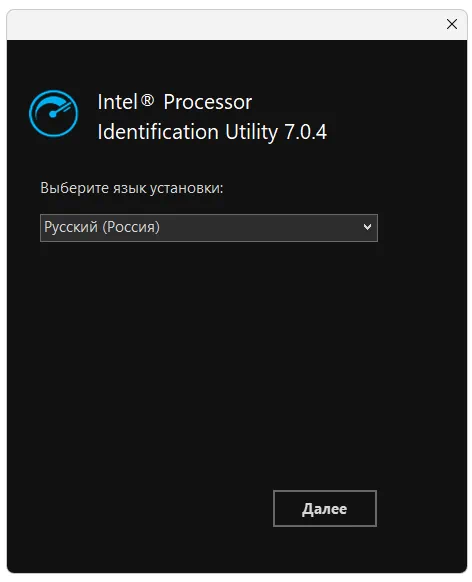The height and width of the screenshot is (582, 472).
Task: Click the blue speedometer utility logo
Action: point(53,113)
